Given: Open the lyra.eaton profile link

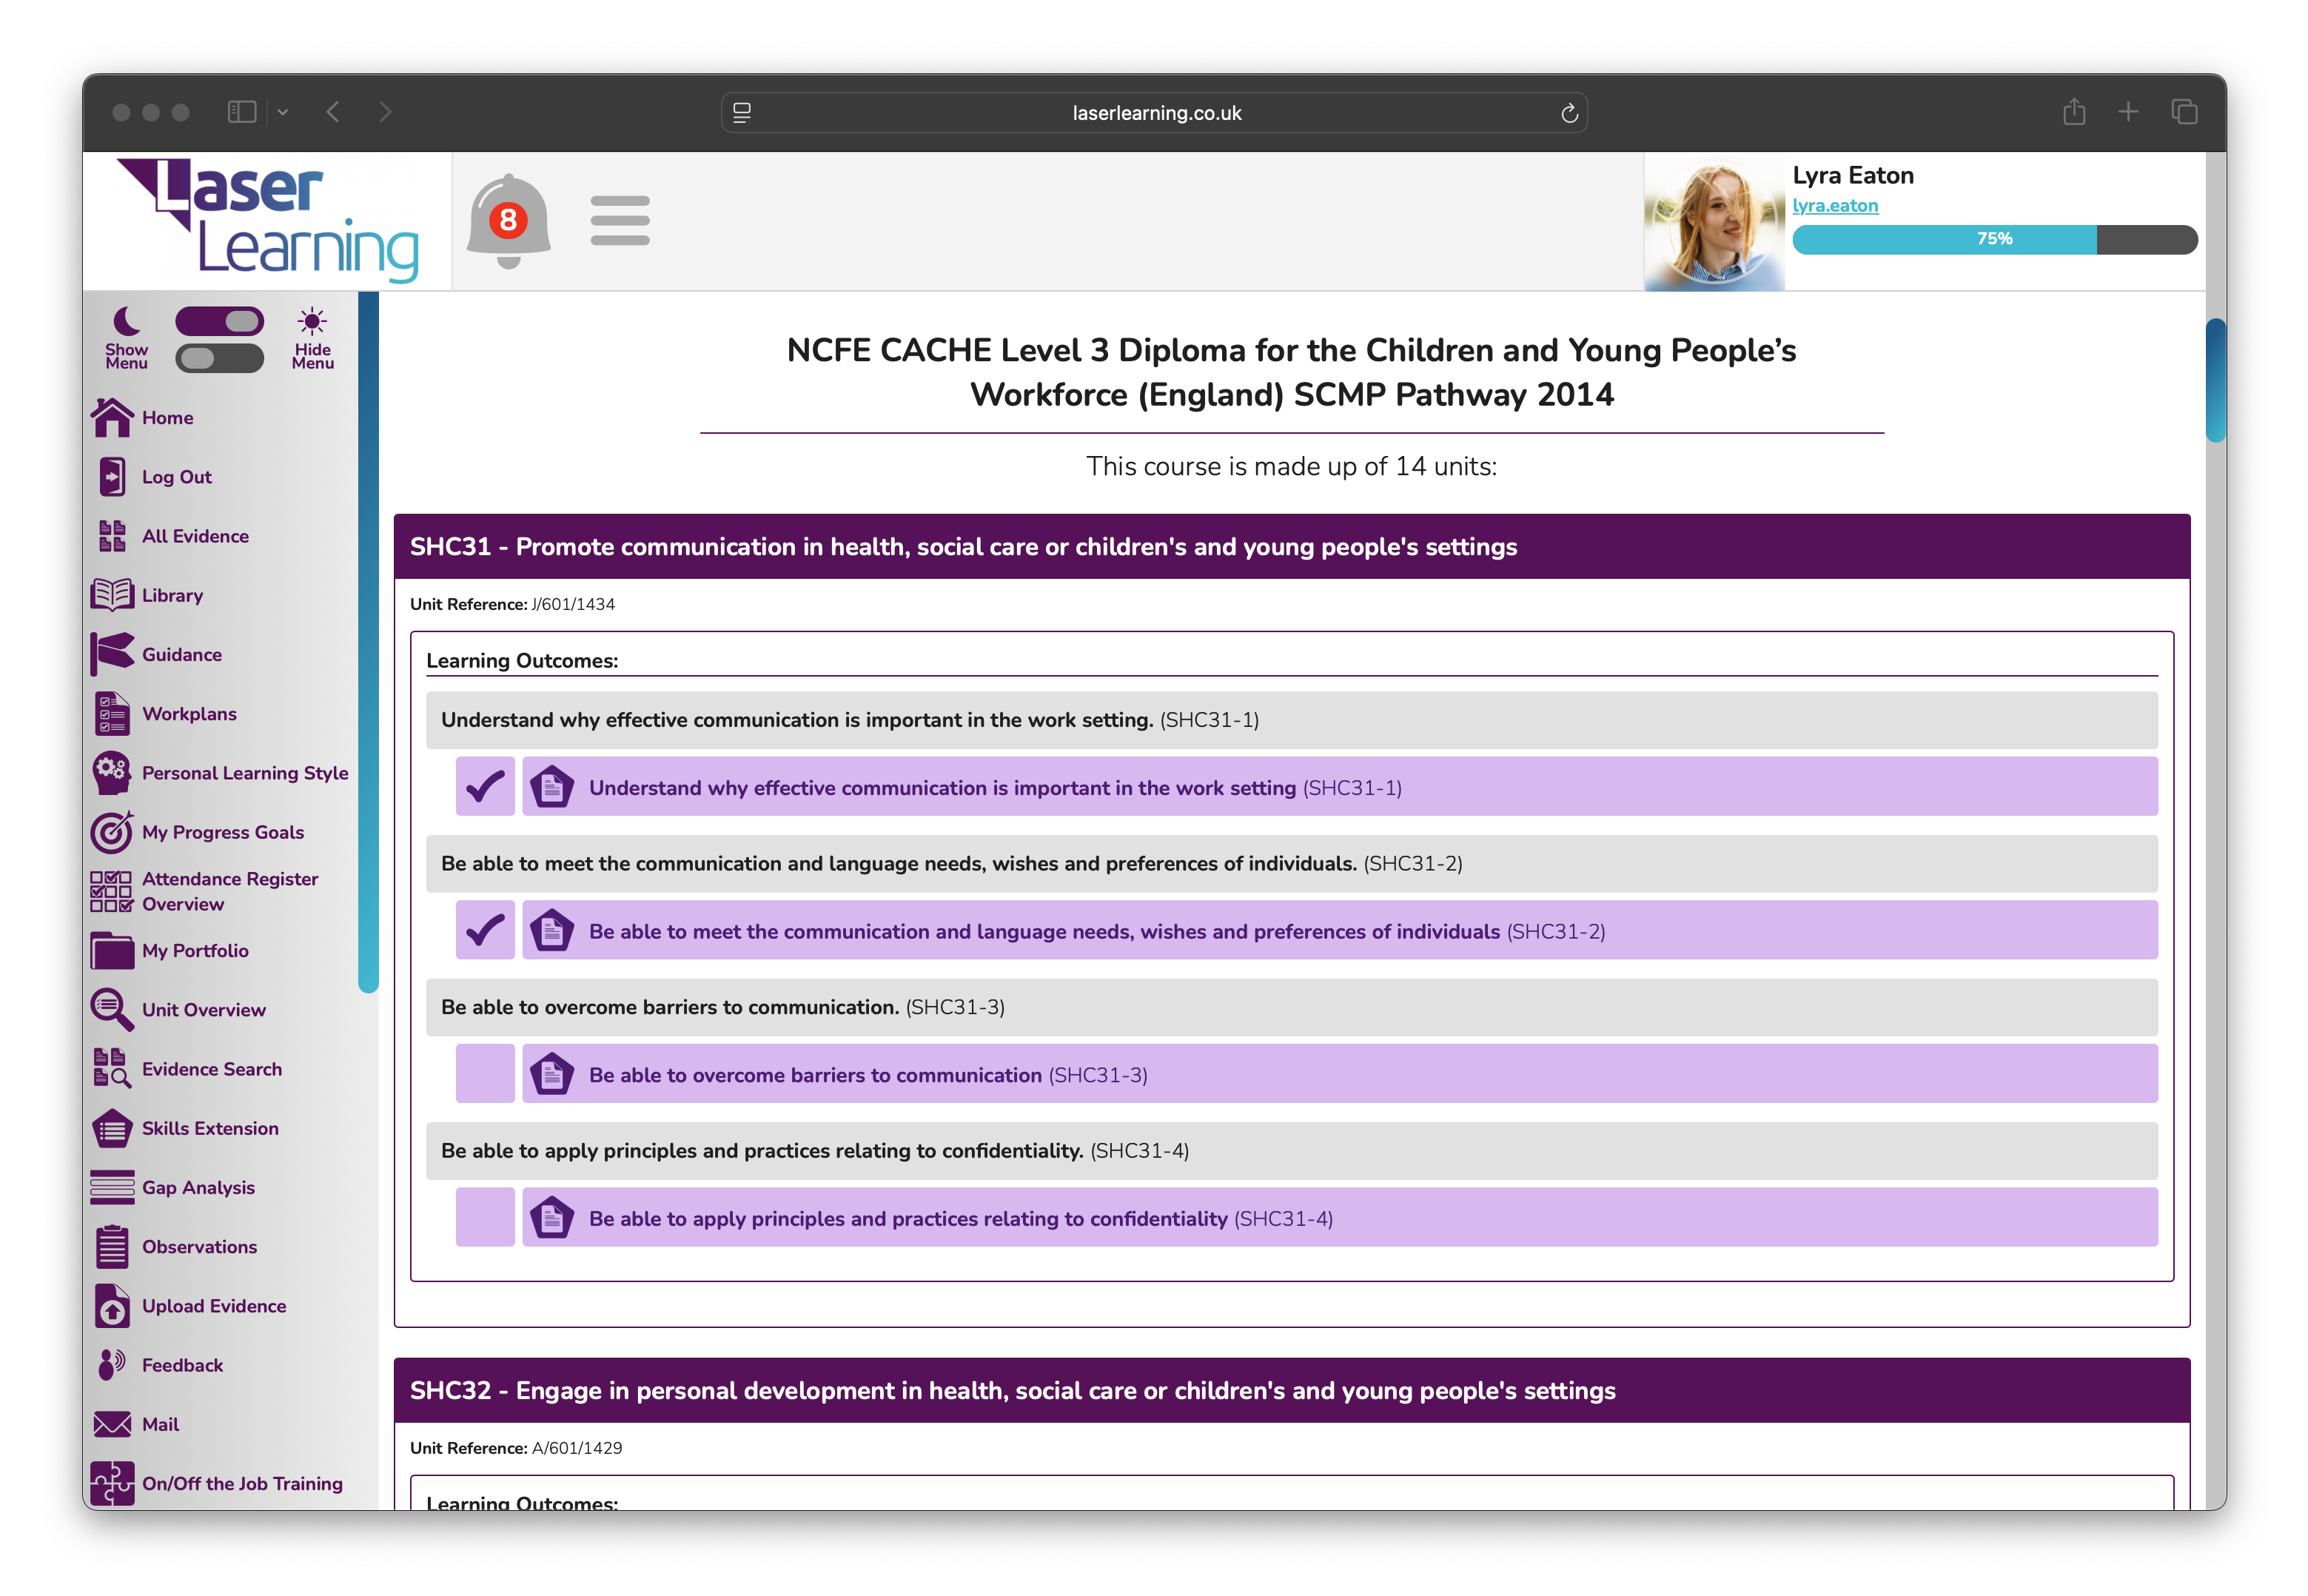Looking at the screenshot, I should [x=1836, y=205].
